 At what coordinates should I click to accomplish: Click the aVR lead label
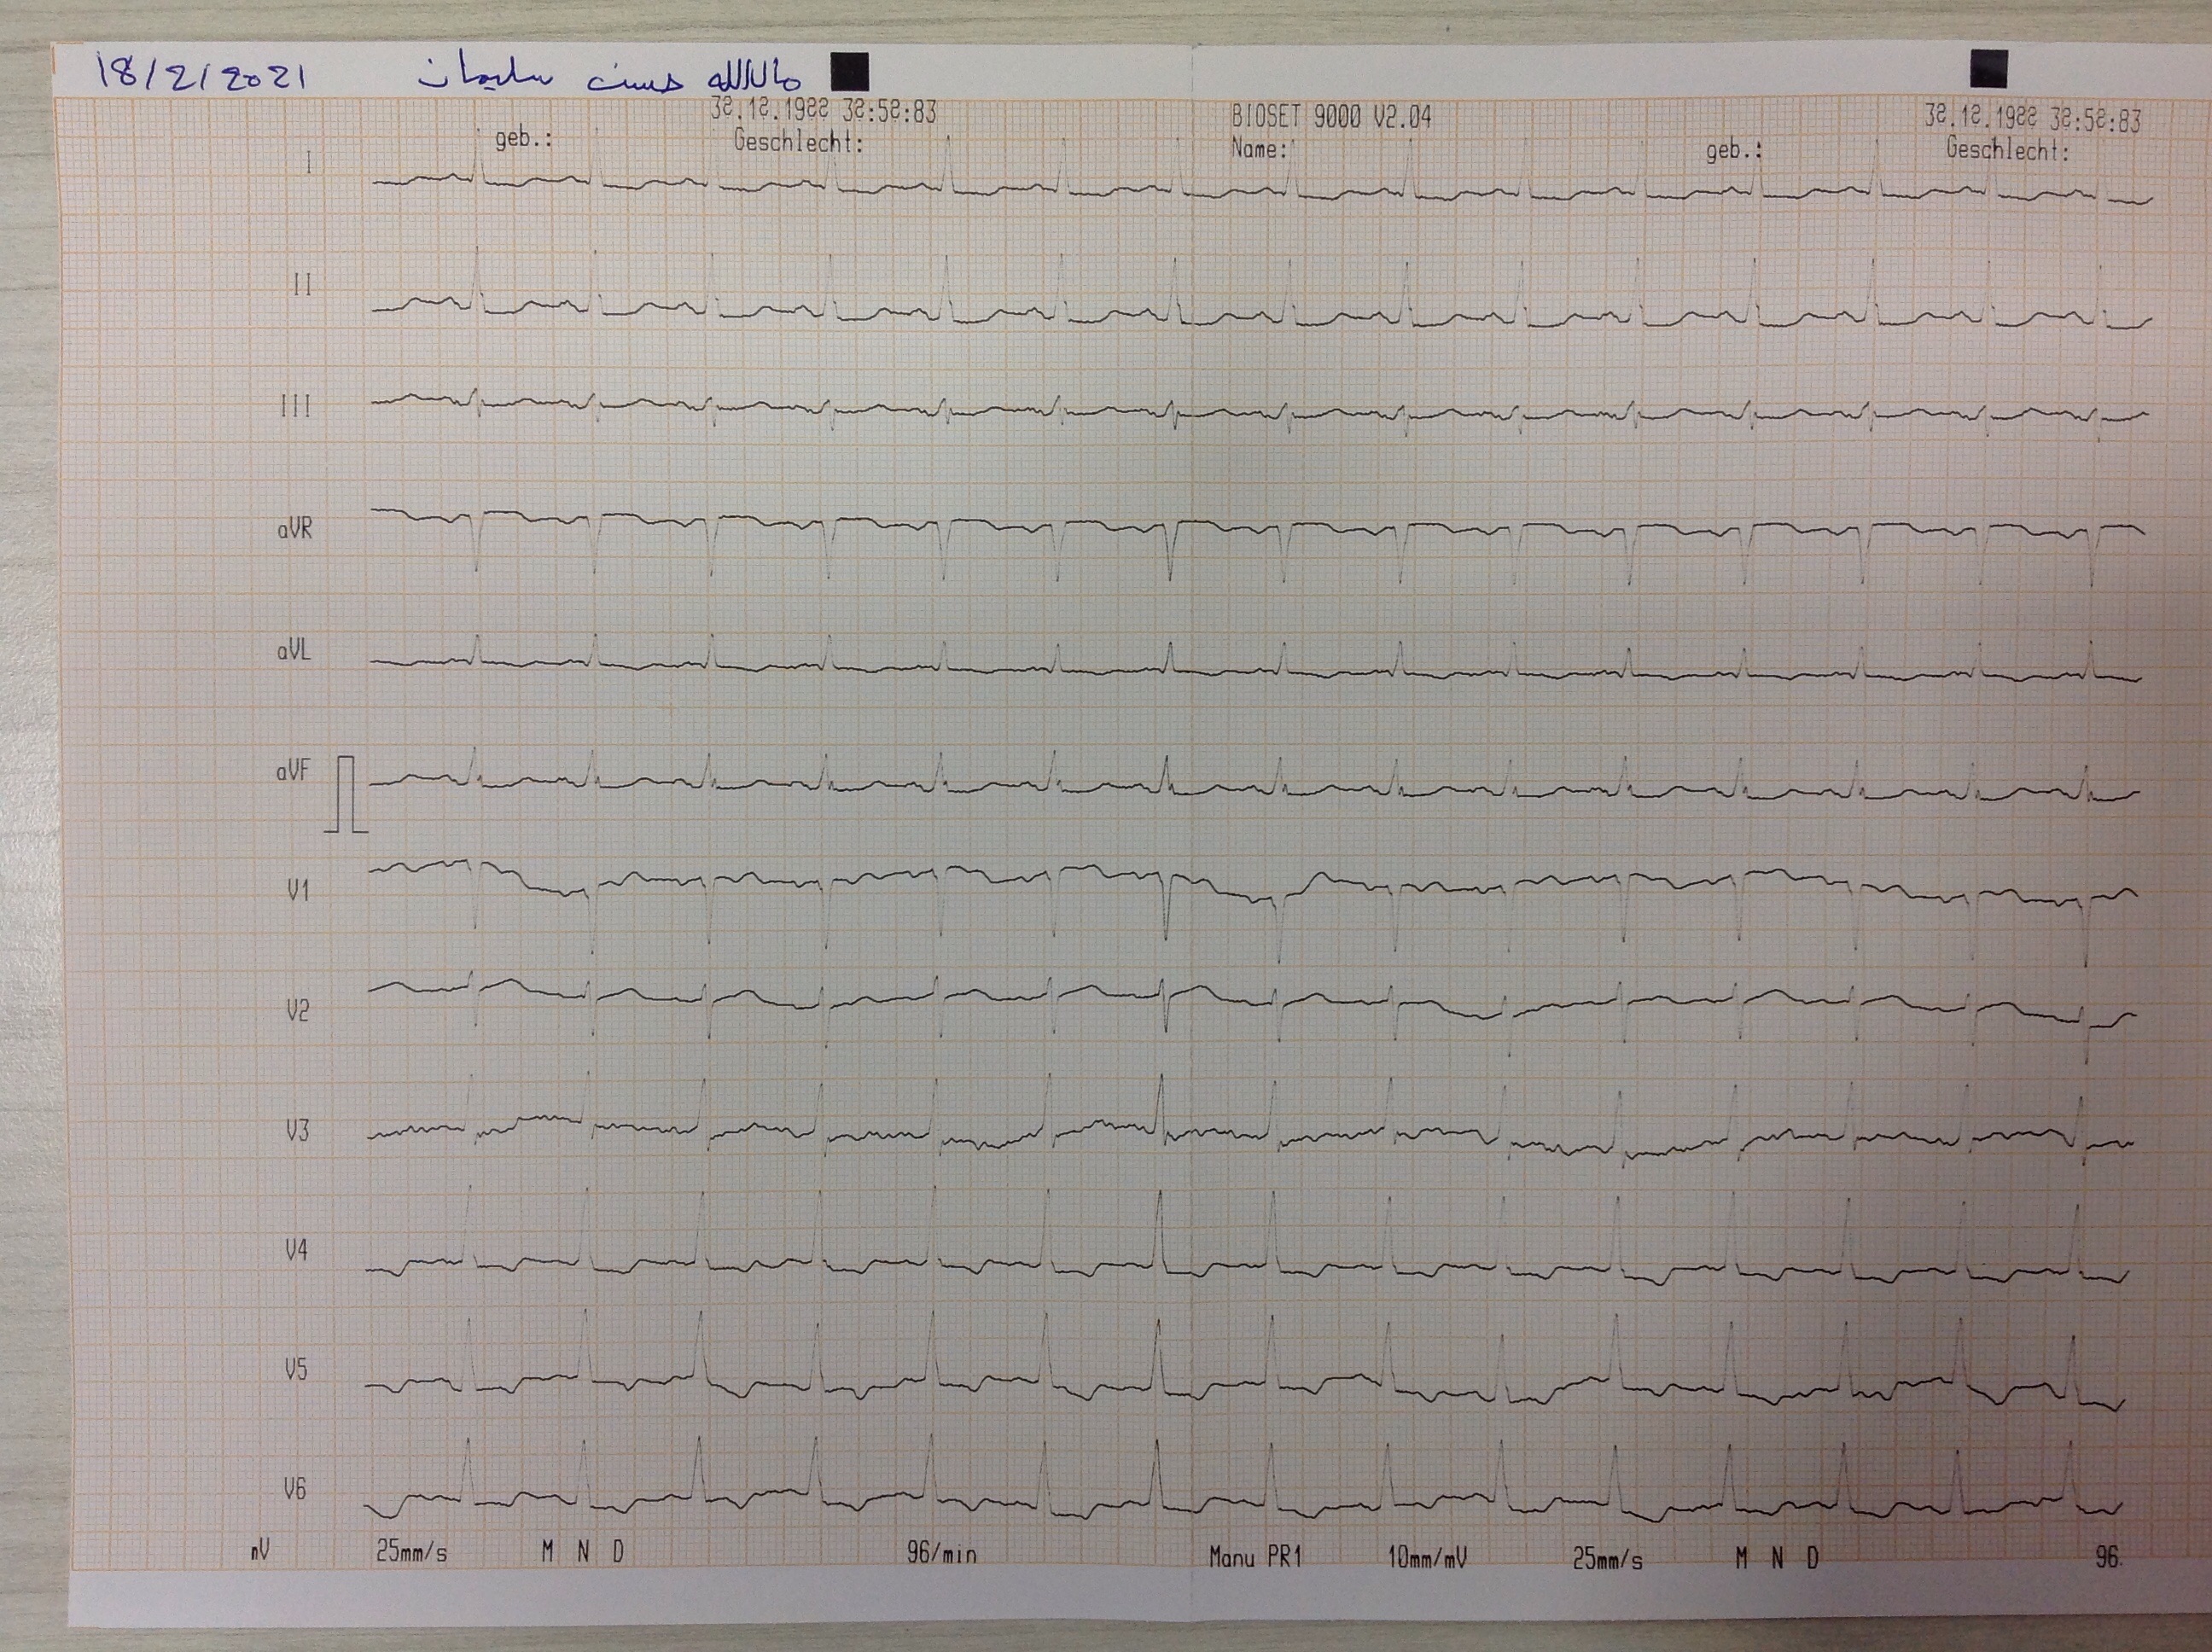point(294,529)
